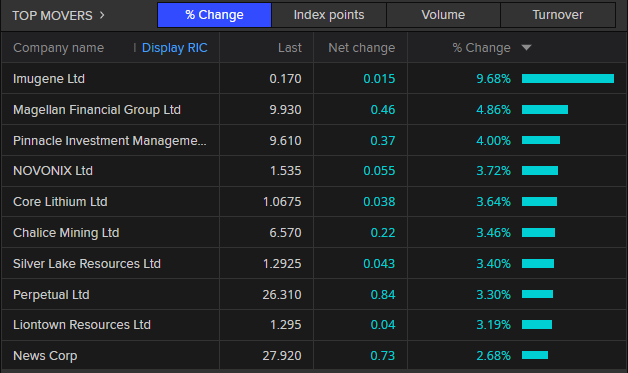Sort by Net change column header
The width and height of the screenshot is (628, 373).
[x=362, y=48]
